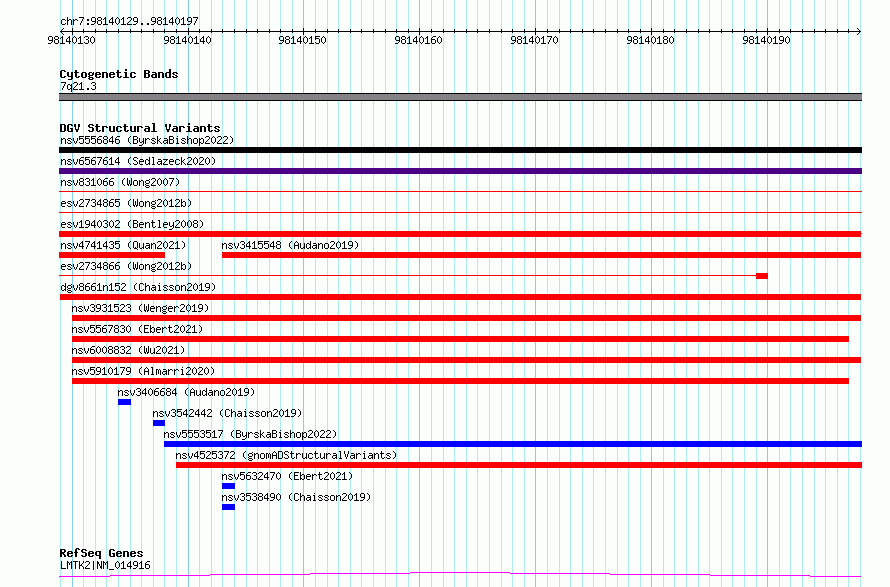Open nsv3931523 (Wenger2019) variant label

pos(140,308)
